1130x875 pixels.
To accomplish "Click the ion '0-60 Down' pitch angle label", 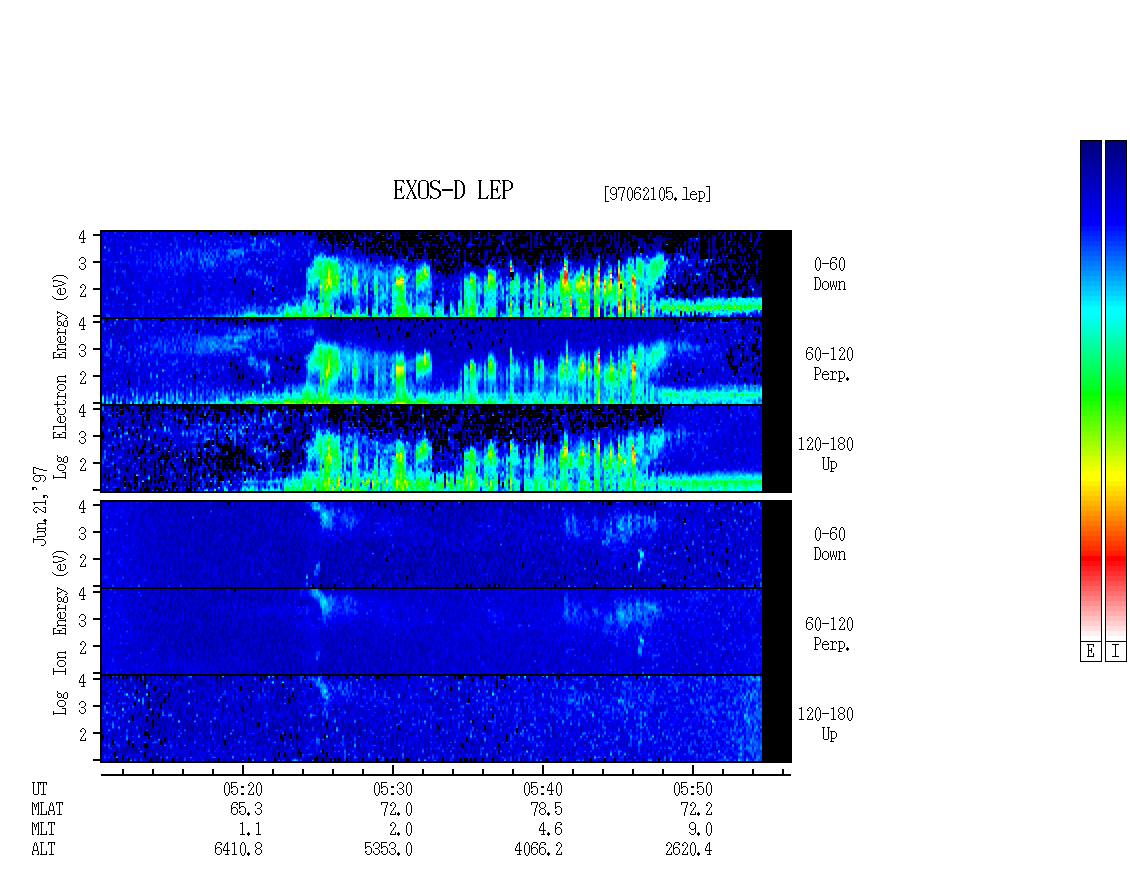I will [x=829, y=544].
